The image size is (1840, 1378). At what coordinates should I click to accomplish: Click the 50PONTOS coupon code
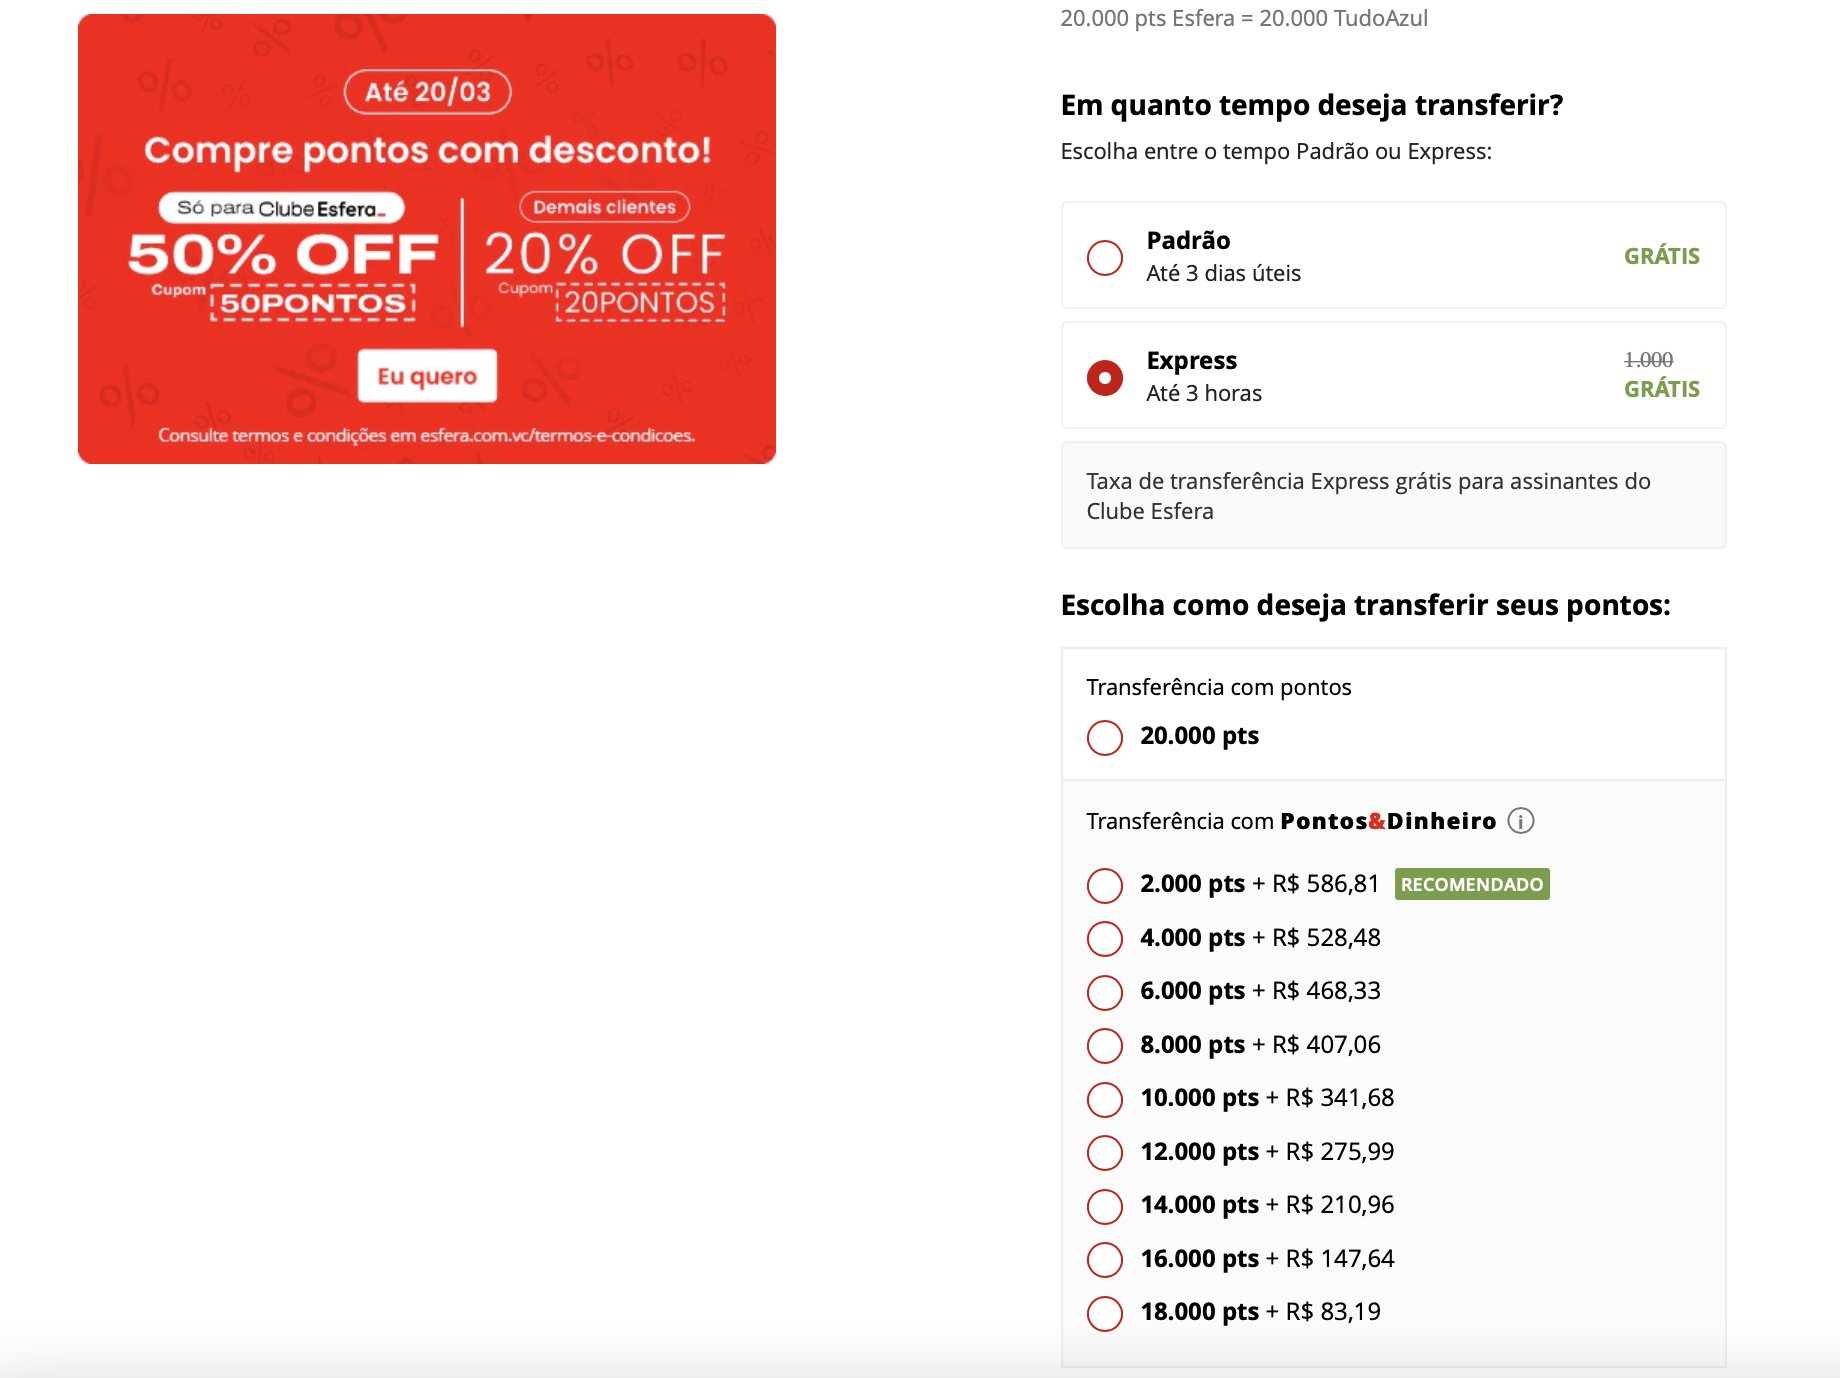[313, 303]
